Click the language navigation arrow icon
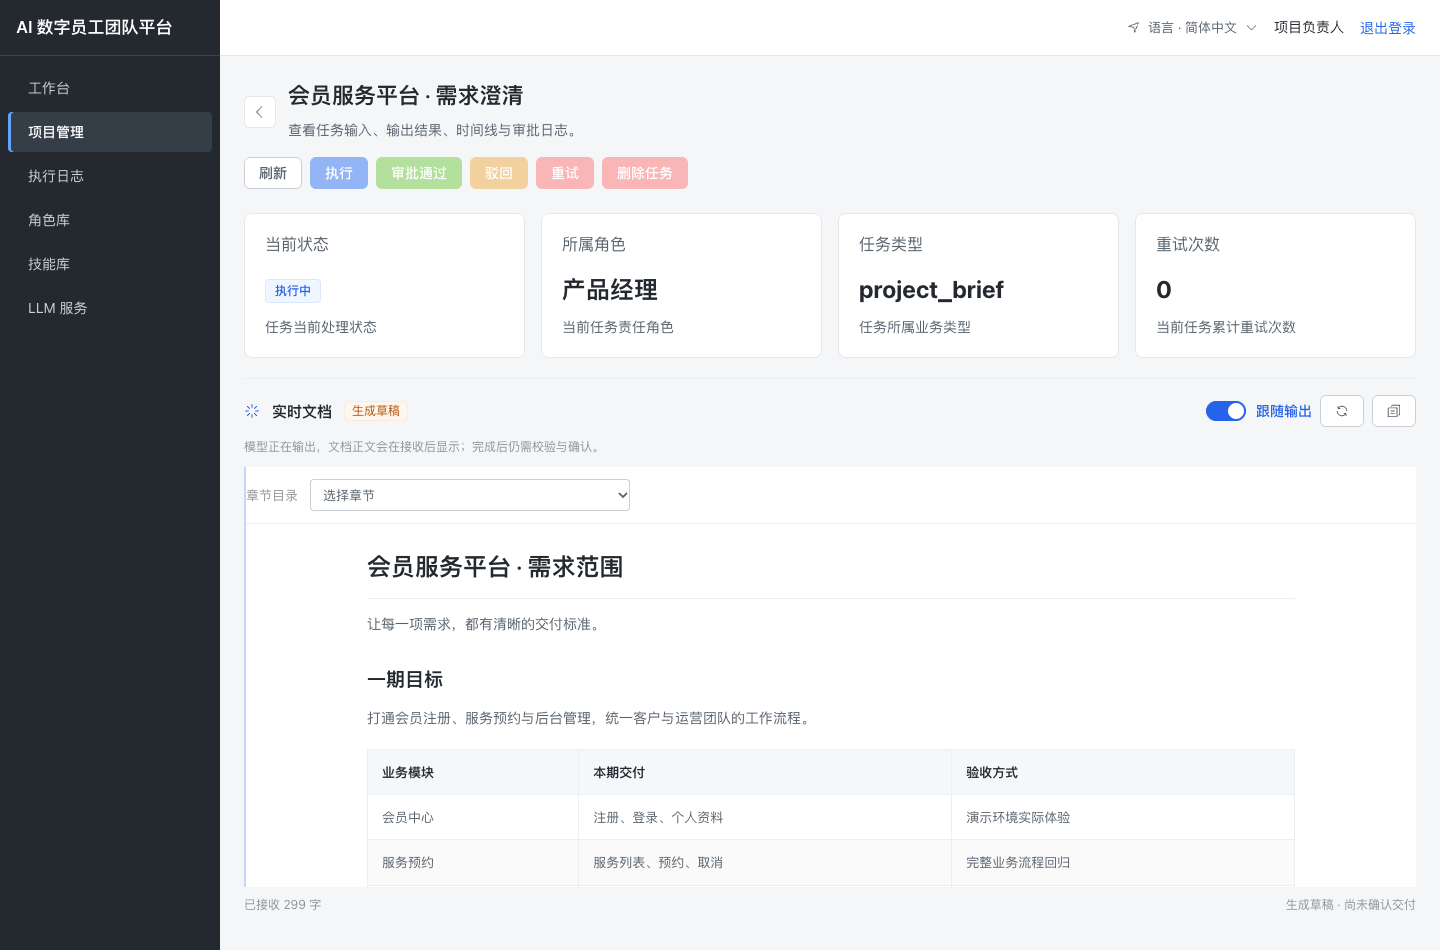Image resolution: width=1440 pixels, height=950 pixels. (x=1133, y=28)
